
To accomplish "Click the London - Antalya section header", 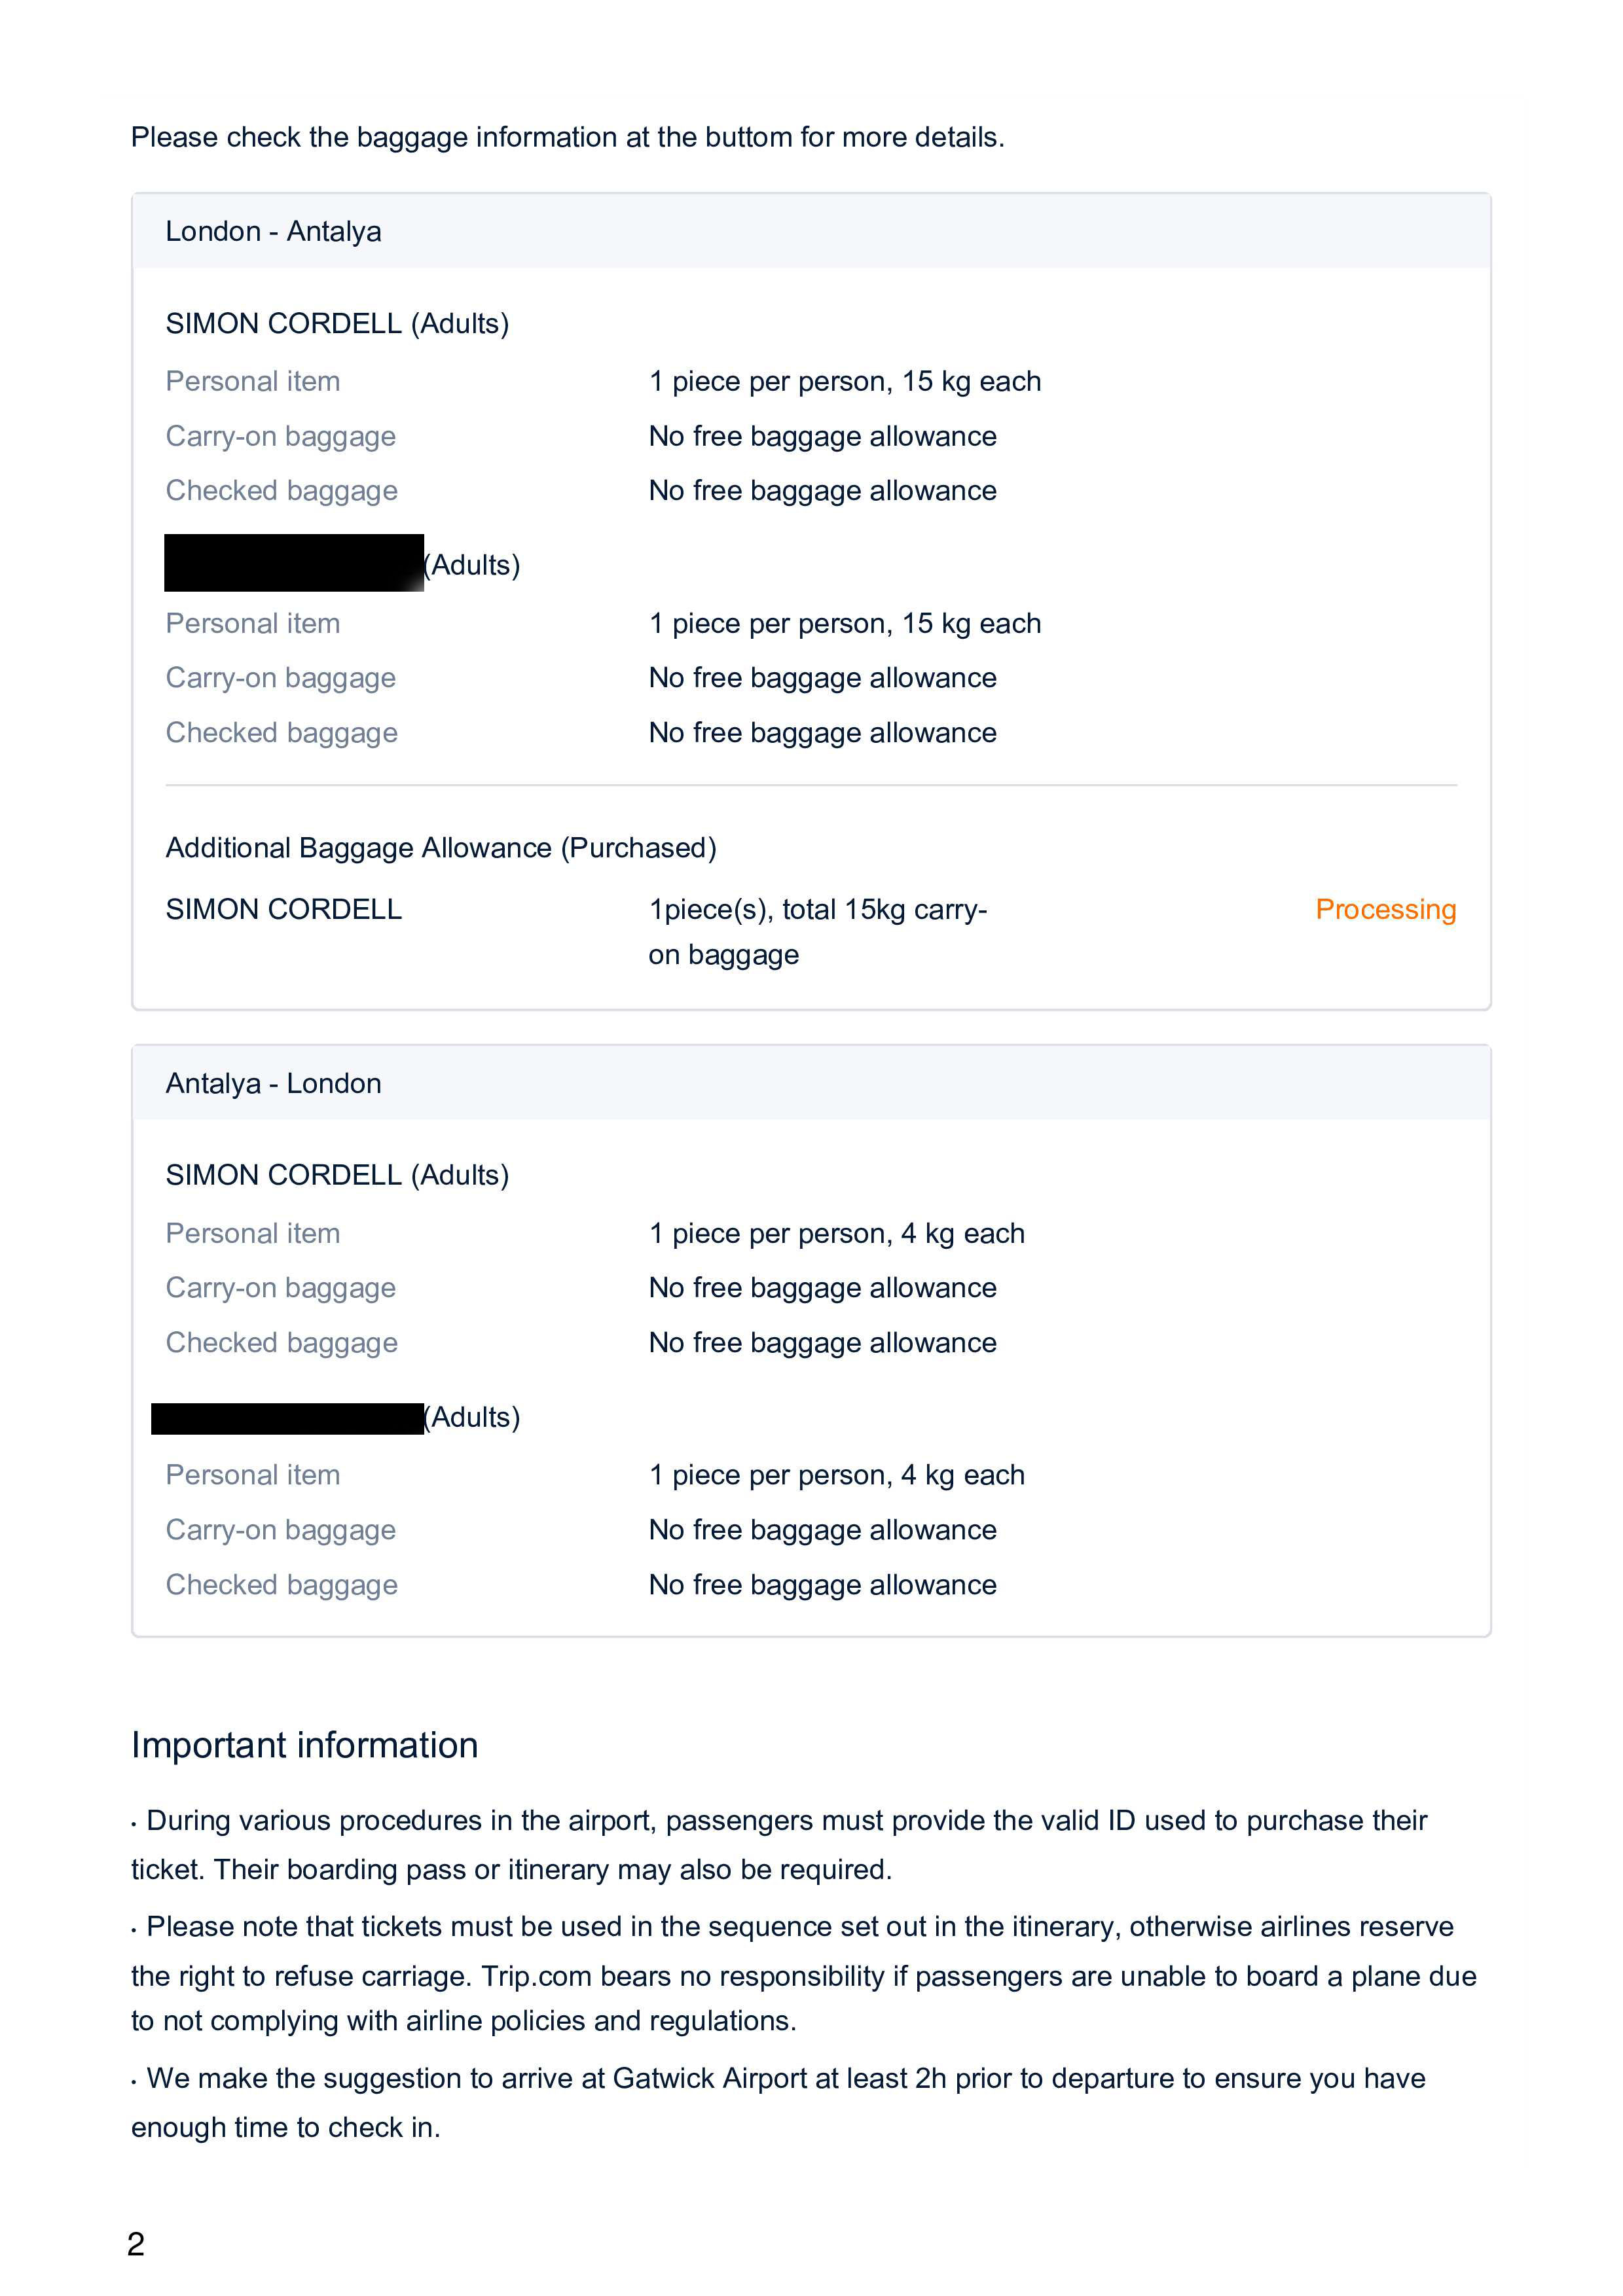I will (x=273, y=231).
